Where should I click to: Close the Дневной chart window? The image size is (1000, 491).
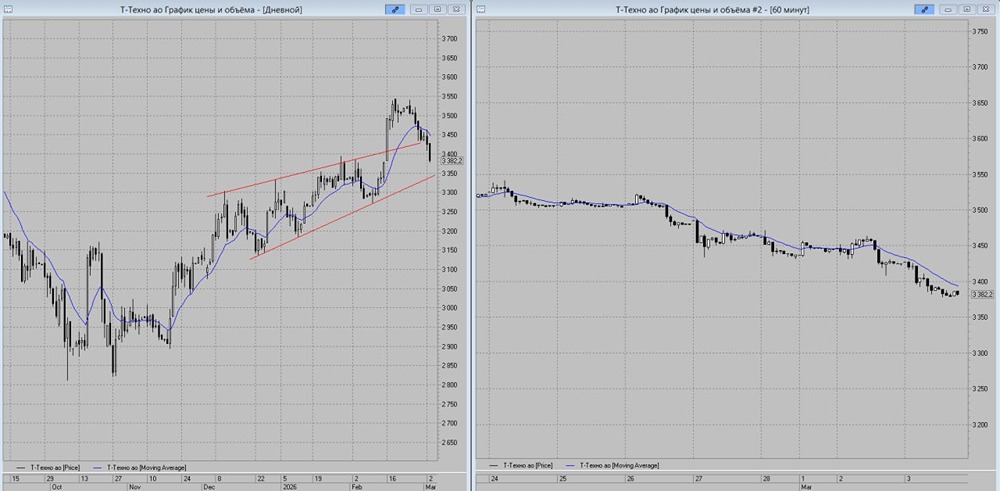coord(457,9)
